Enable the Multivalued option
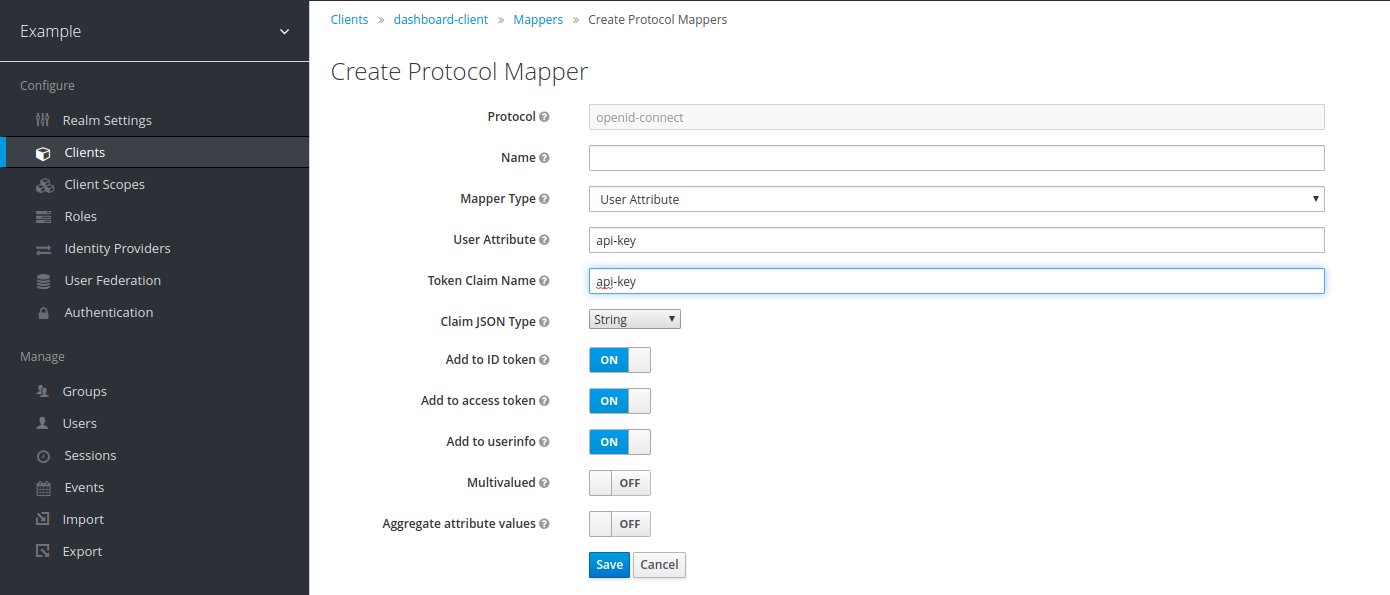The height and width of the screenshot is (595, 1390). [619, 482]
